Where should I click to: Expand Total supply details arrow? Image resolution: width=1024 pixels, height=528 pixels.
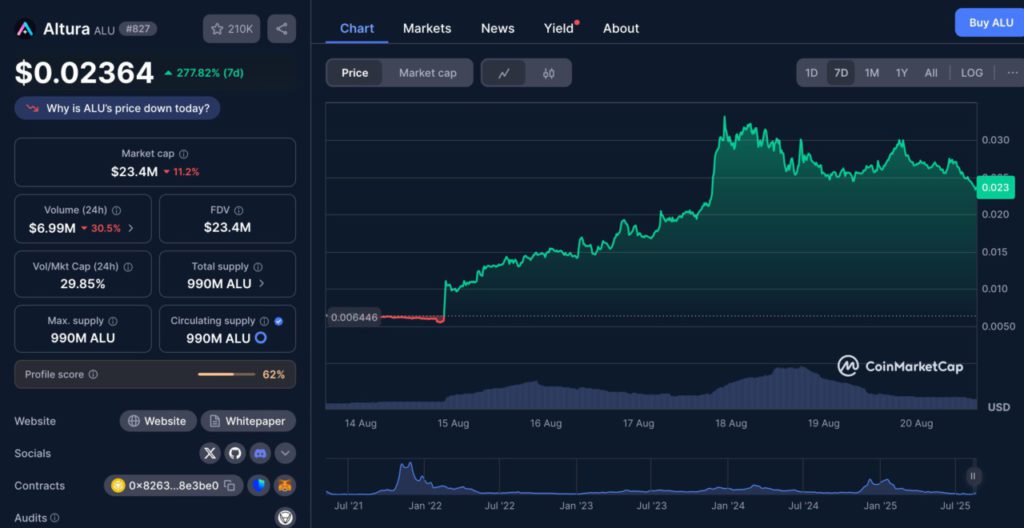[263, 283]
